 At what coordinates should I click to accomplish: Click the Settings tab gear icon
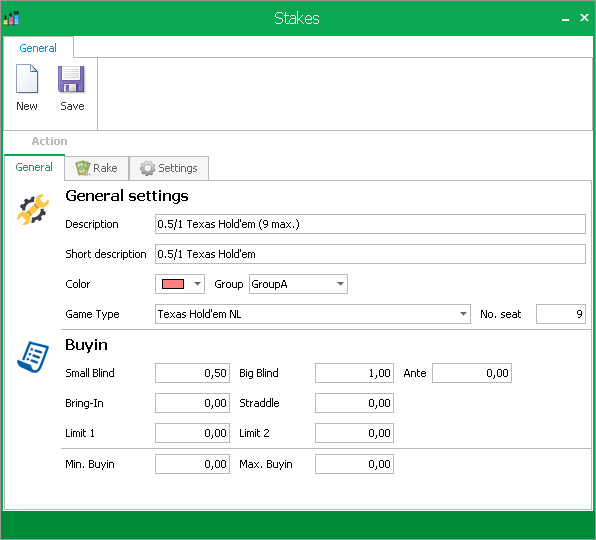(147, 168)
